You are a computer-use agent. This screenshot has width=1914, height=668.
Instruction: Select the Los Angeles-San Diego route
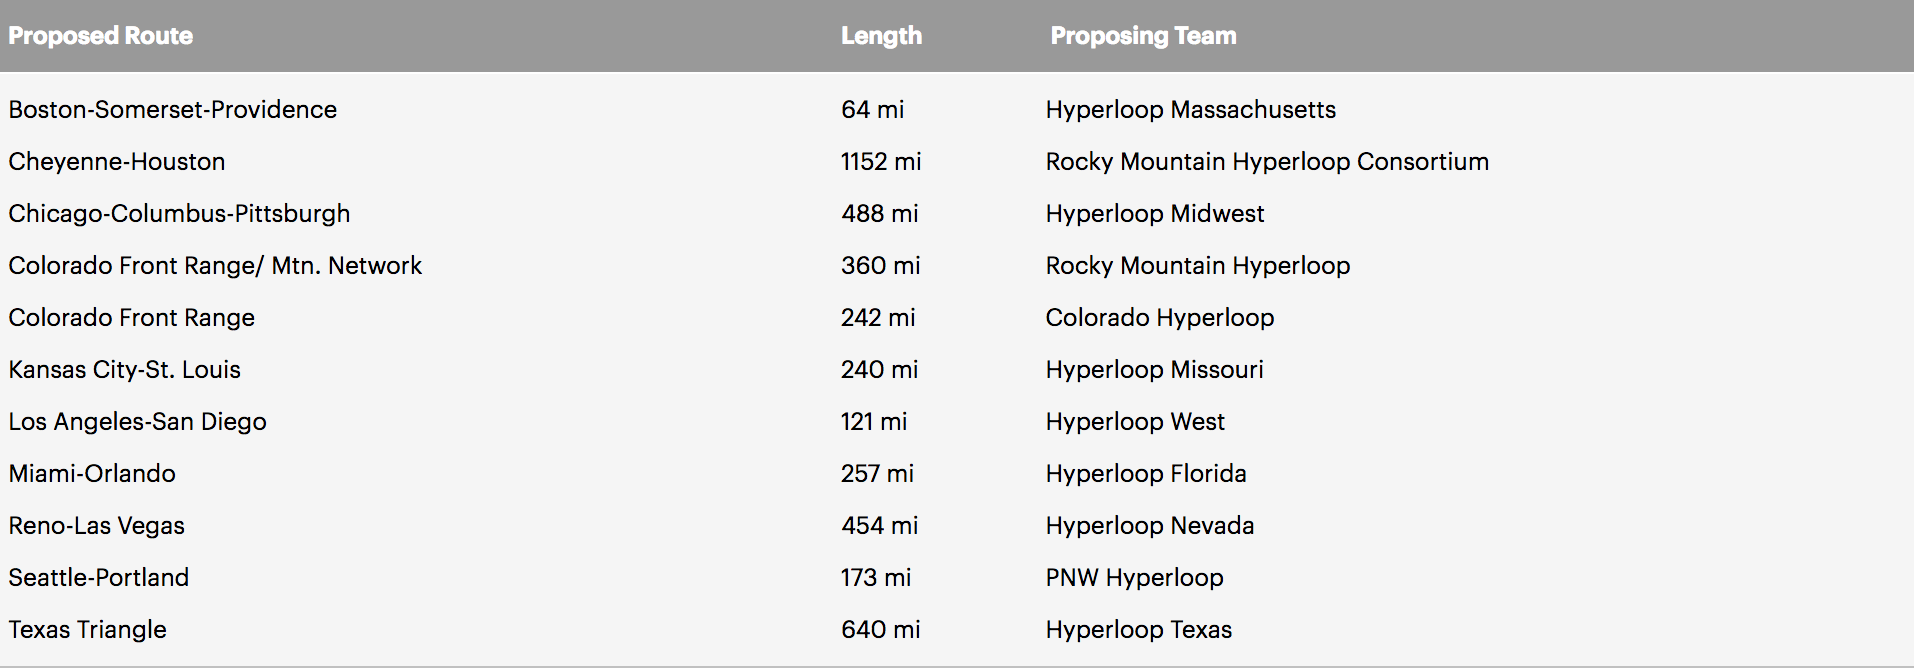tap(137, 421)
